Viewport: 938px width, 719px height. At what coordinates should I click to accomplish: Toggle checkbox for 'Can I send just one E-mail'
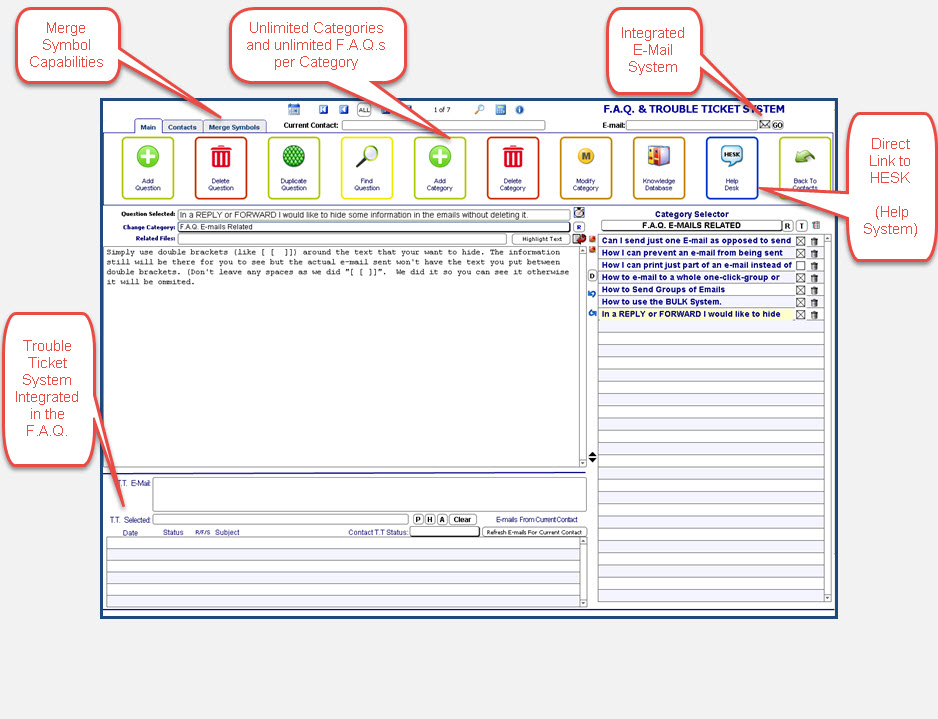pos(800,241)
